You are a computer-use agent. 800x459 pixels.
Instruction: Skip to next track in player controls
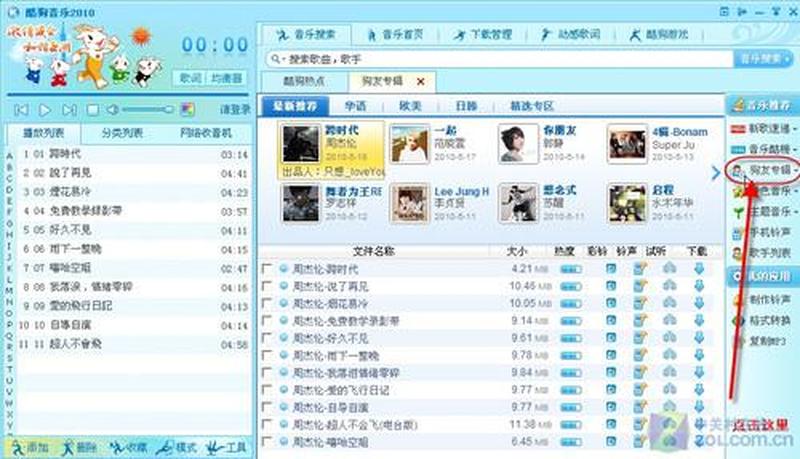69,110
